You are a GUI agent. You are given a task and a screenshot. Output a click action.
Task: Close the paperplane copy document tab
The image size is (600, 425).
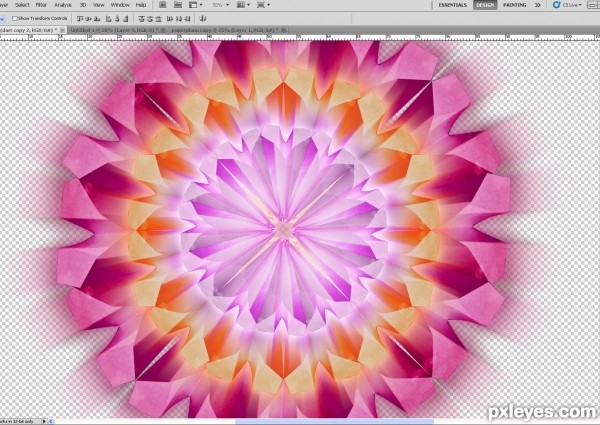pos(284,30)
